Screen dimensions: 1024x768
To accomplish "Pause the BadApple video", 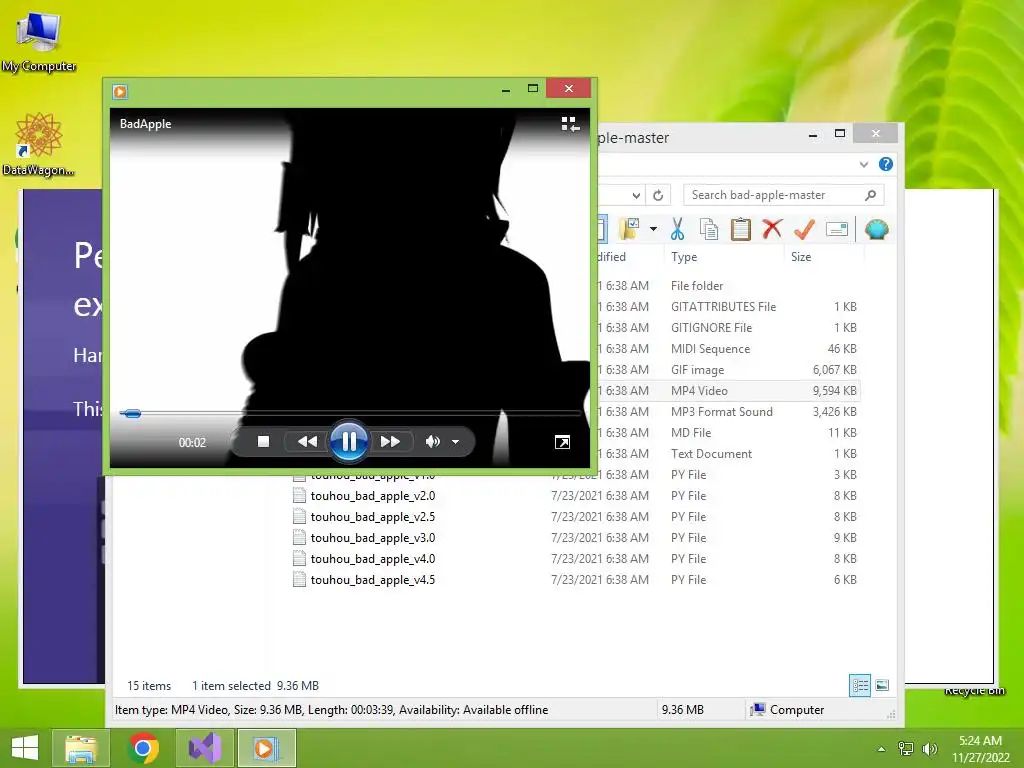I will coord(349,441).
